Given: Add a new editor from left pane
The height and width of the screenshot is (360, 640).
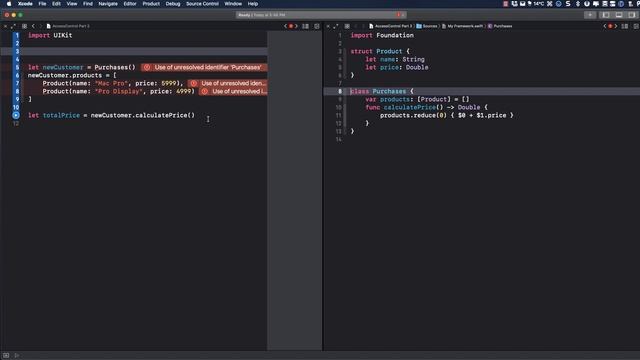Looking at the screenshot, I should (x=317, y=26).
